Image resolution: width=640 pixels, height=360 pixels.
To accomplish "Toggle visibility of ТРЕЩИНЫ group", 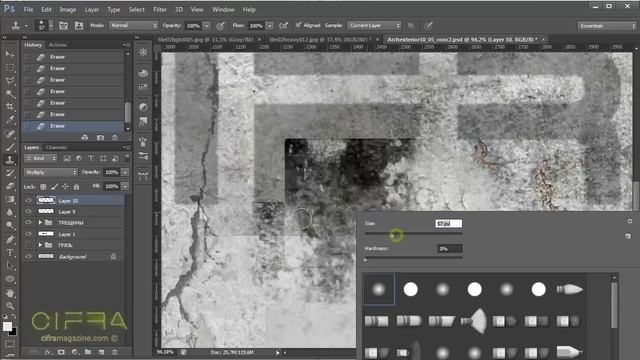I will [28, 222].
